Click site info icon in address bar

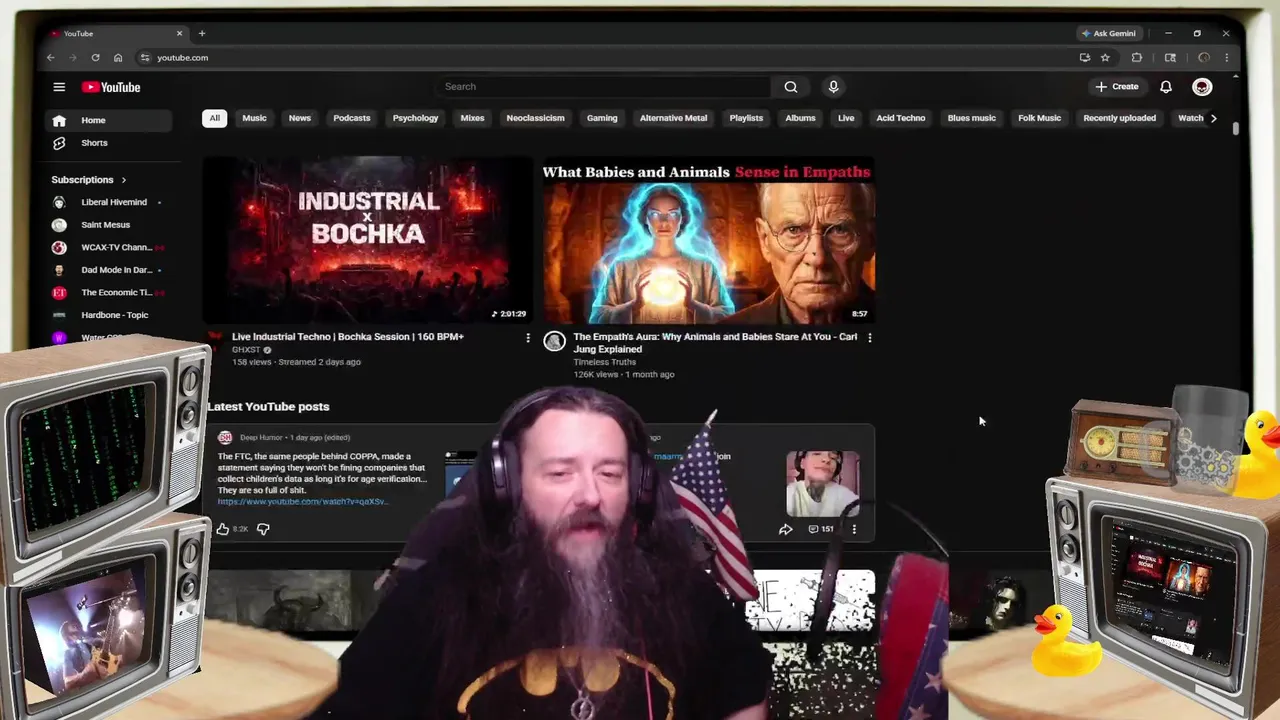click(145, 58)
